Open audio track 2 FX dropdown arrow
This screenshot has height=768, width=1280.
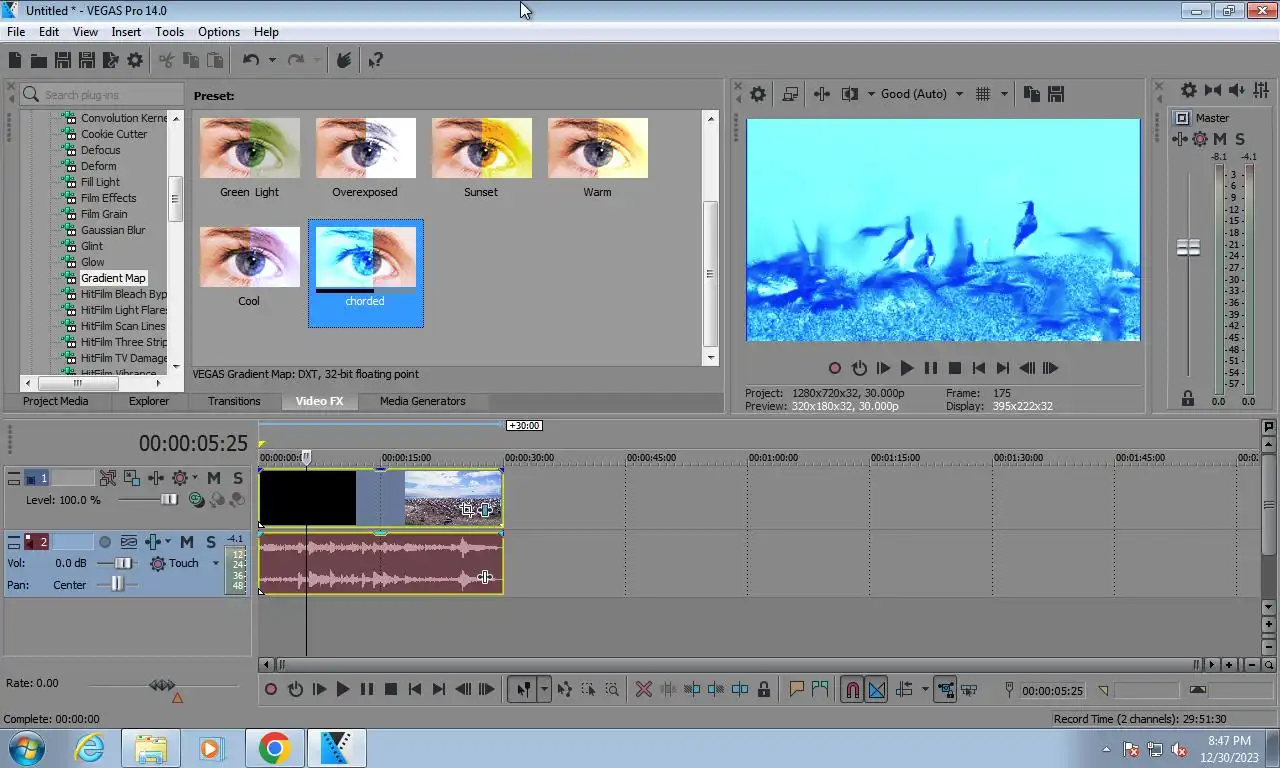[168, 541]
